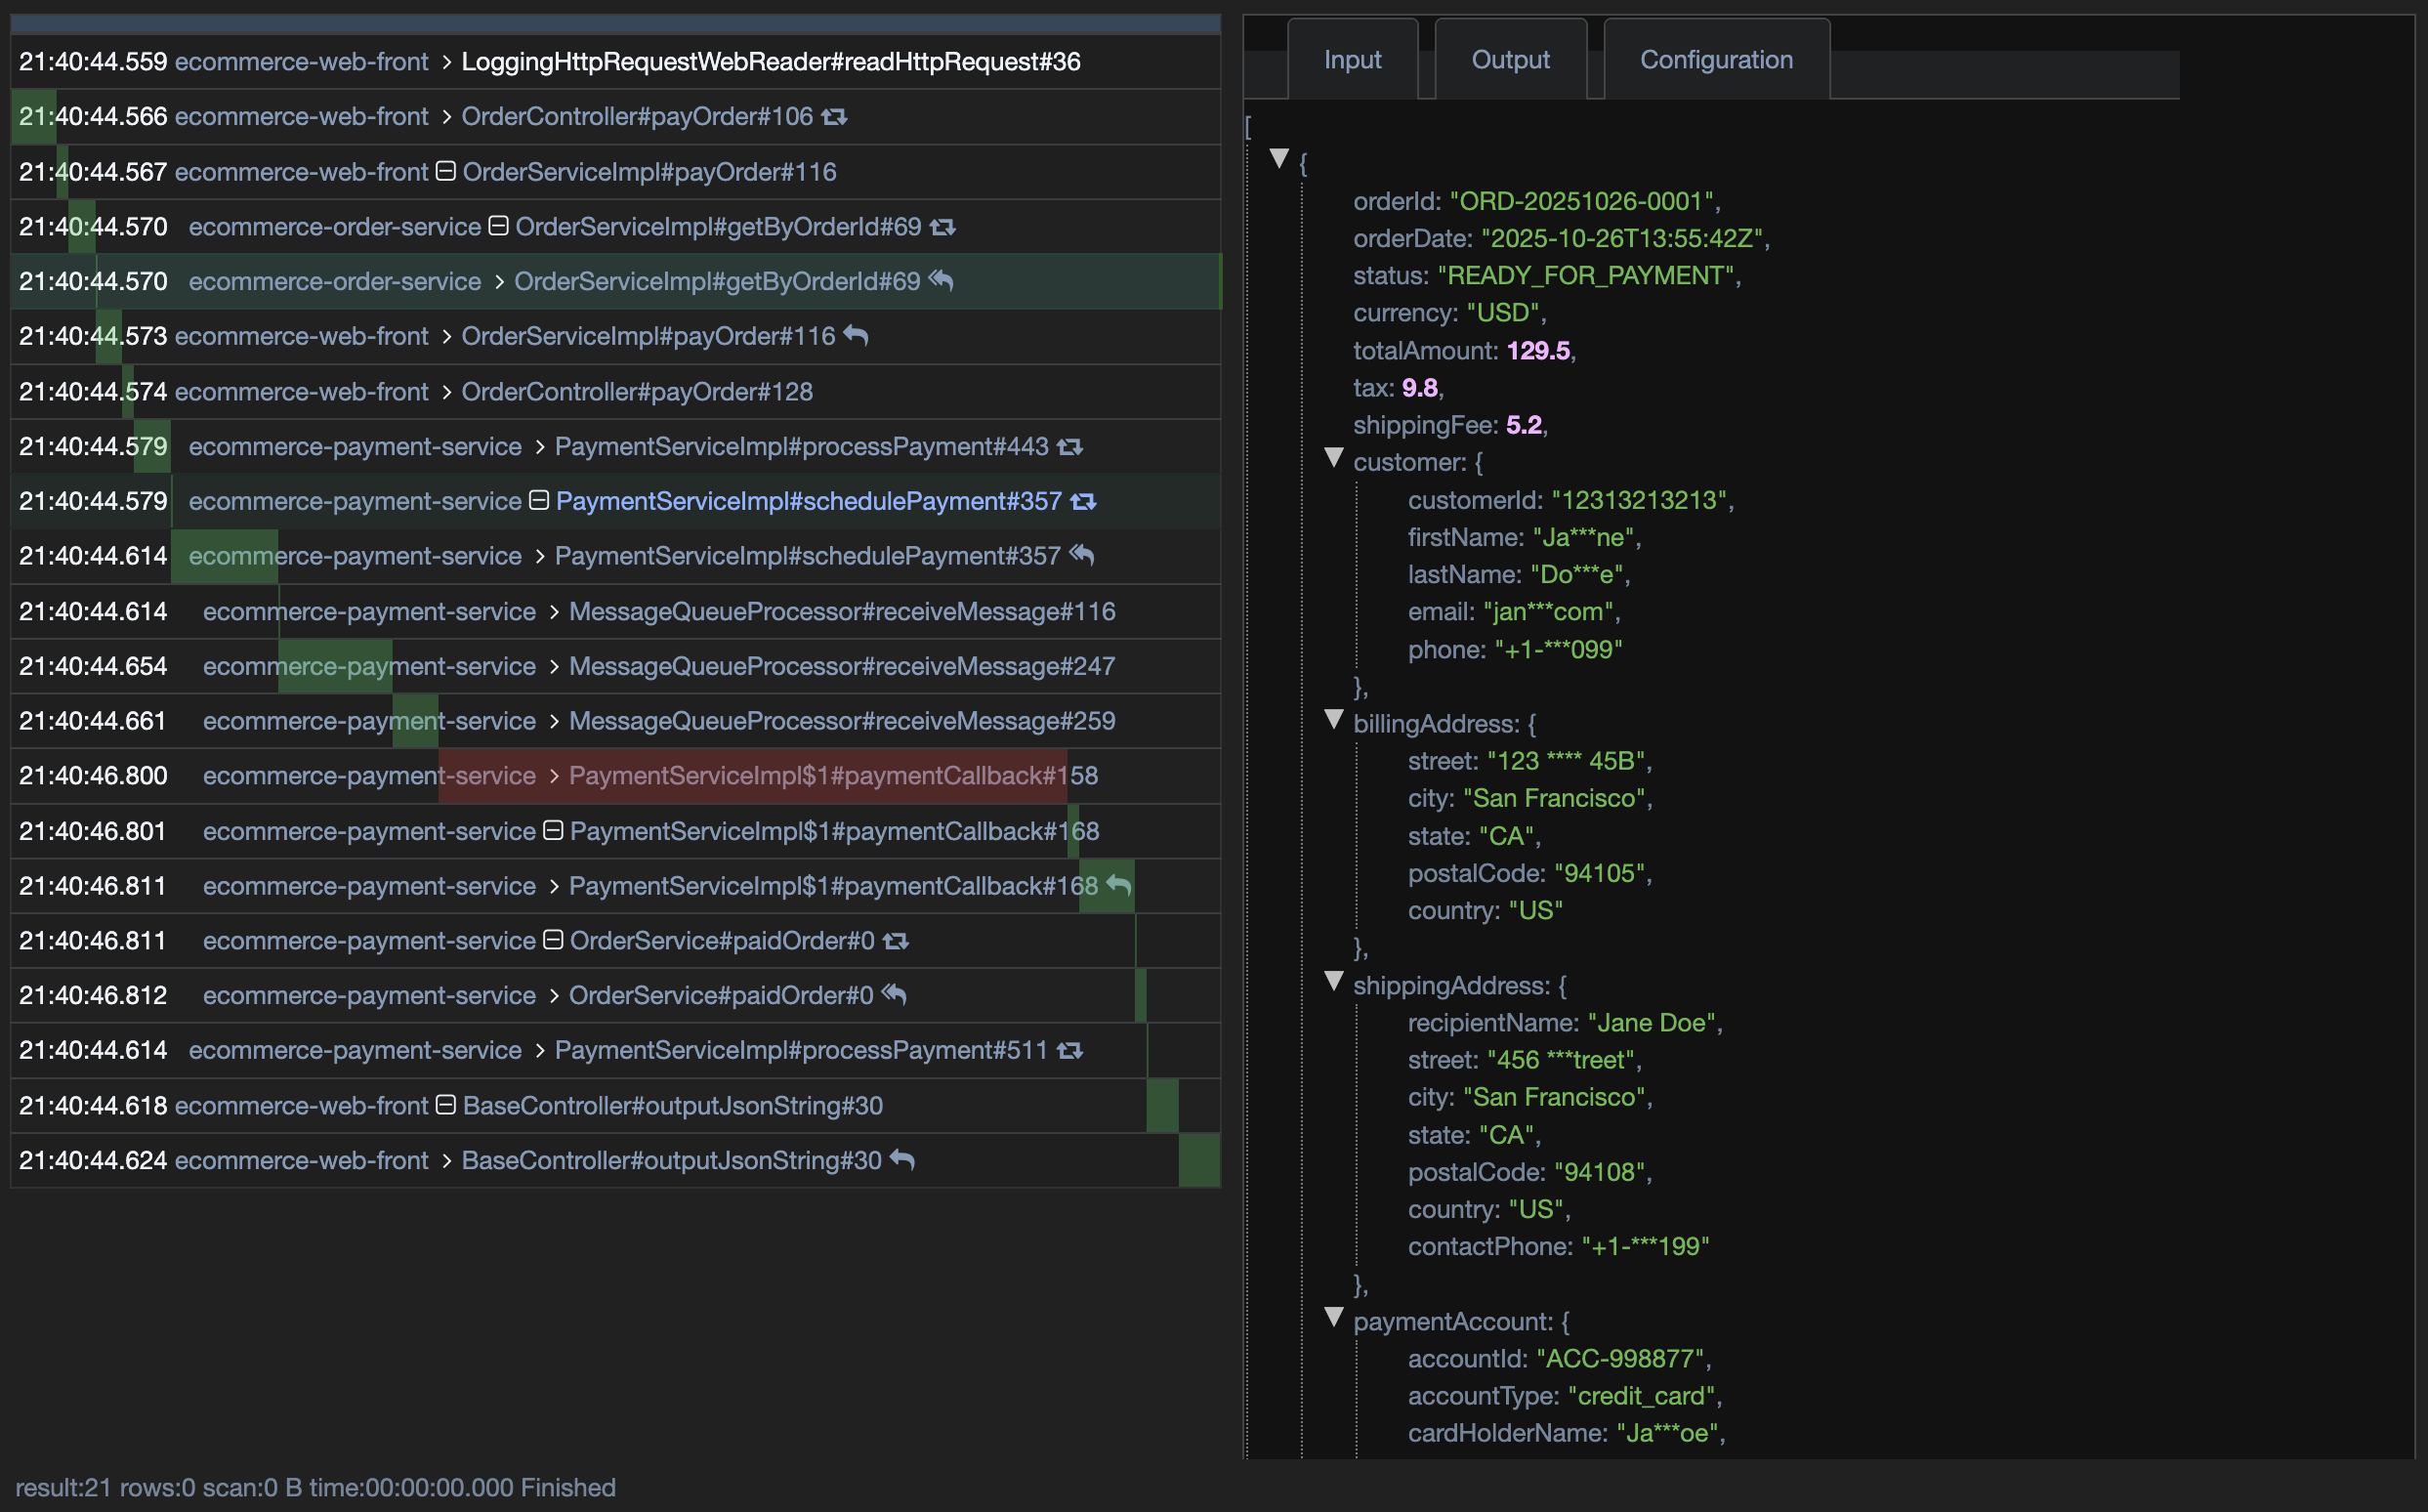The height and width of the screenshot is (1512, 2428).
Task: Click the call icon on getByOrderId#69 row at 21:40:44.570 with collapse box
Action: (942, 227)
